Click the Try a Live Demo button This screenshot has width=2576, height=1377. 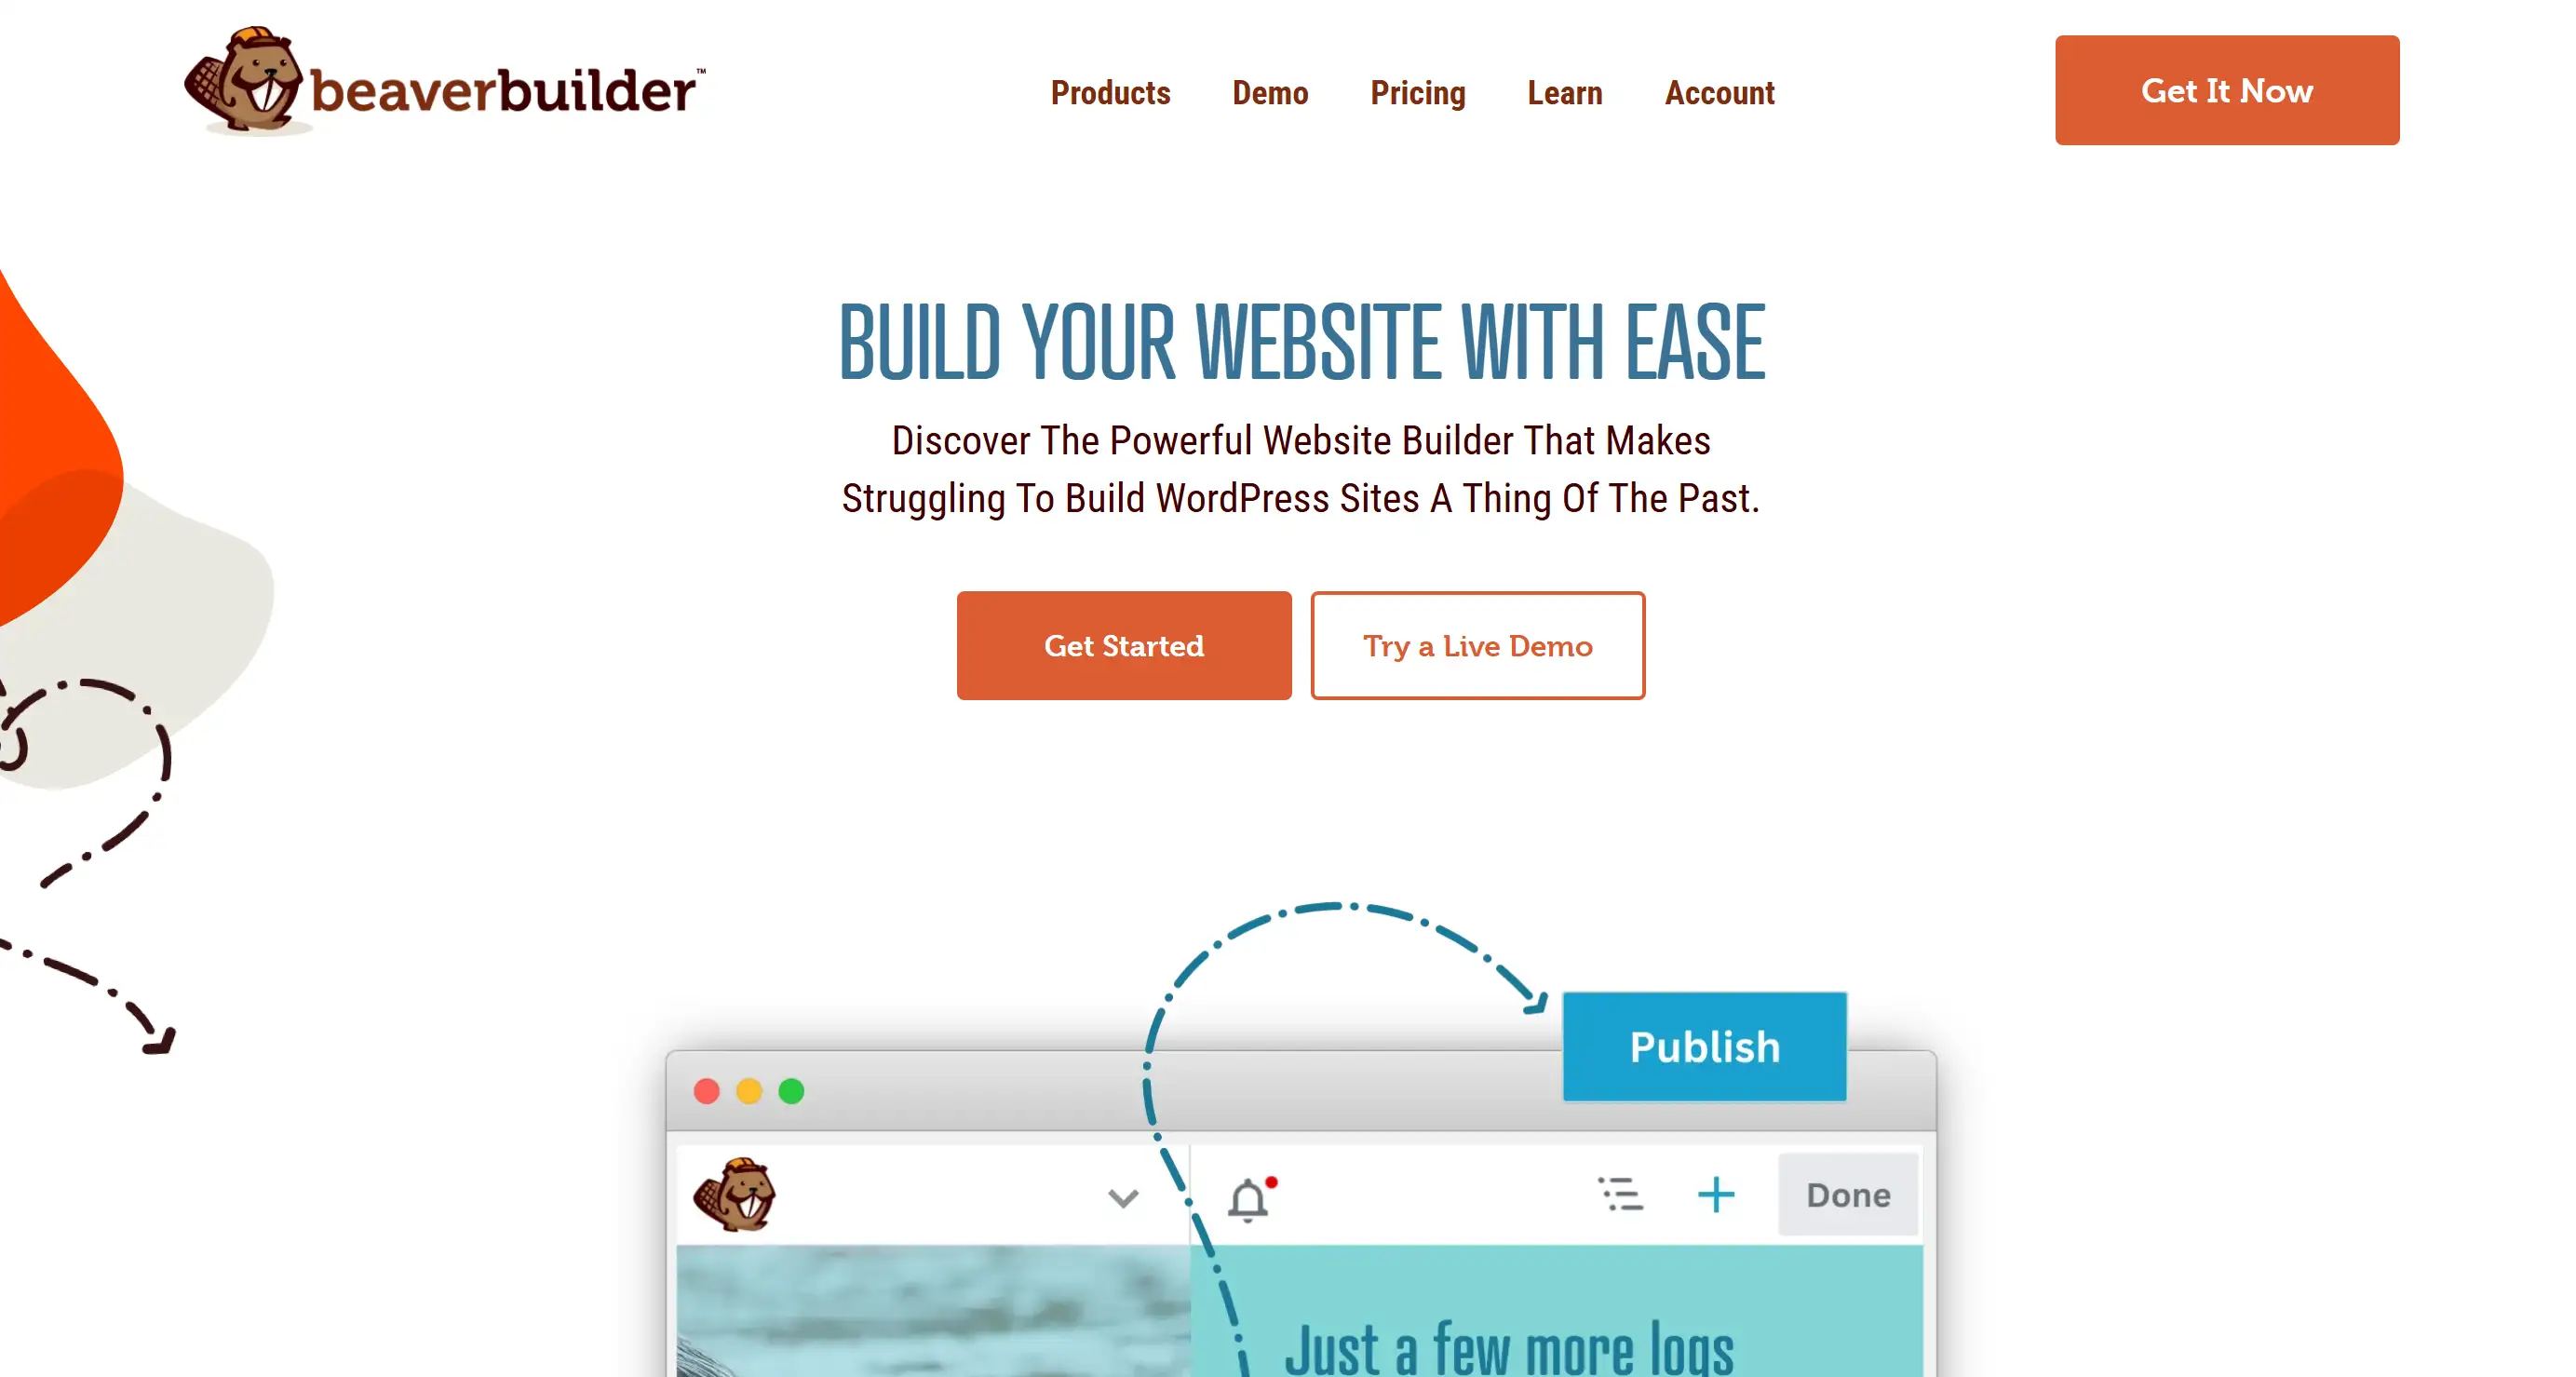(x=1477, y=644)
